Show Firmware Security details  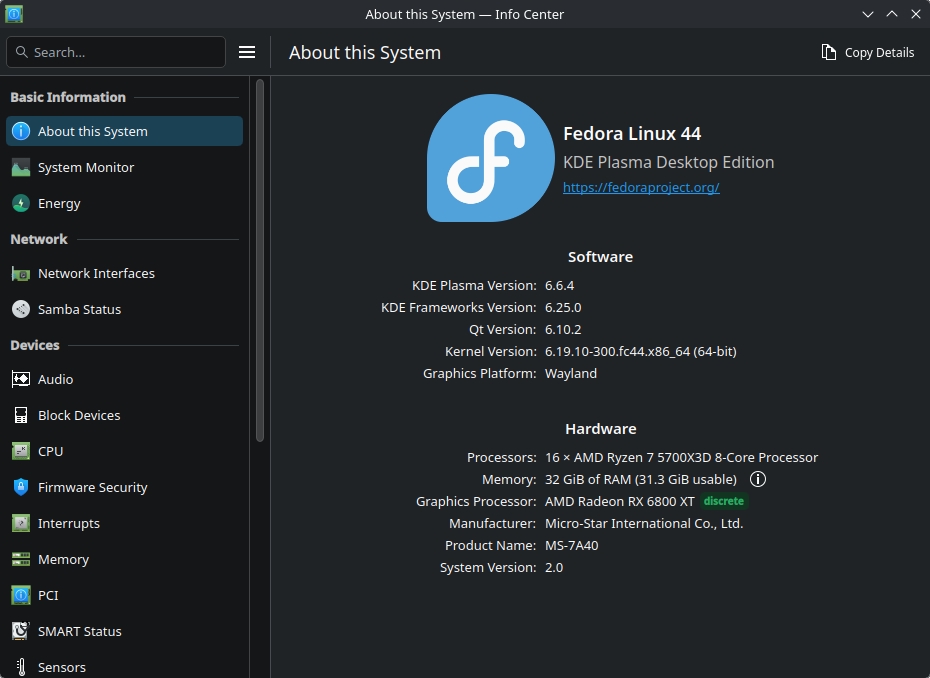(125, 487)
